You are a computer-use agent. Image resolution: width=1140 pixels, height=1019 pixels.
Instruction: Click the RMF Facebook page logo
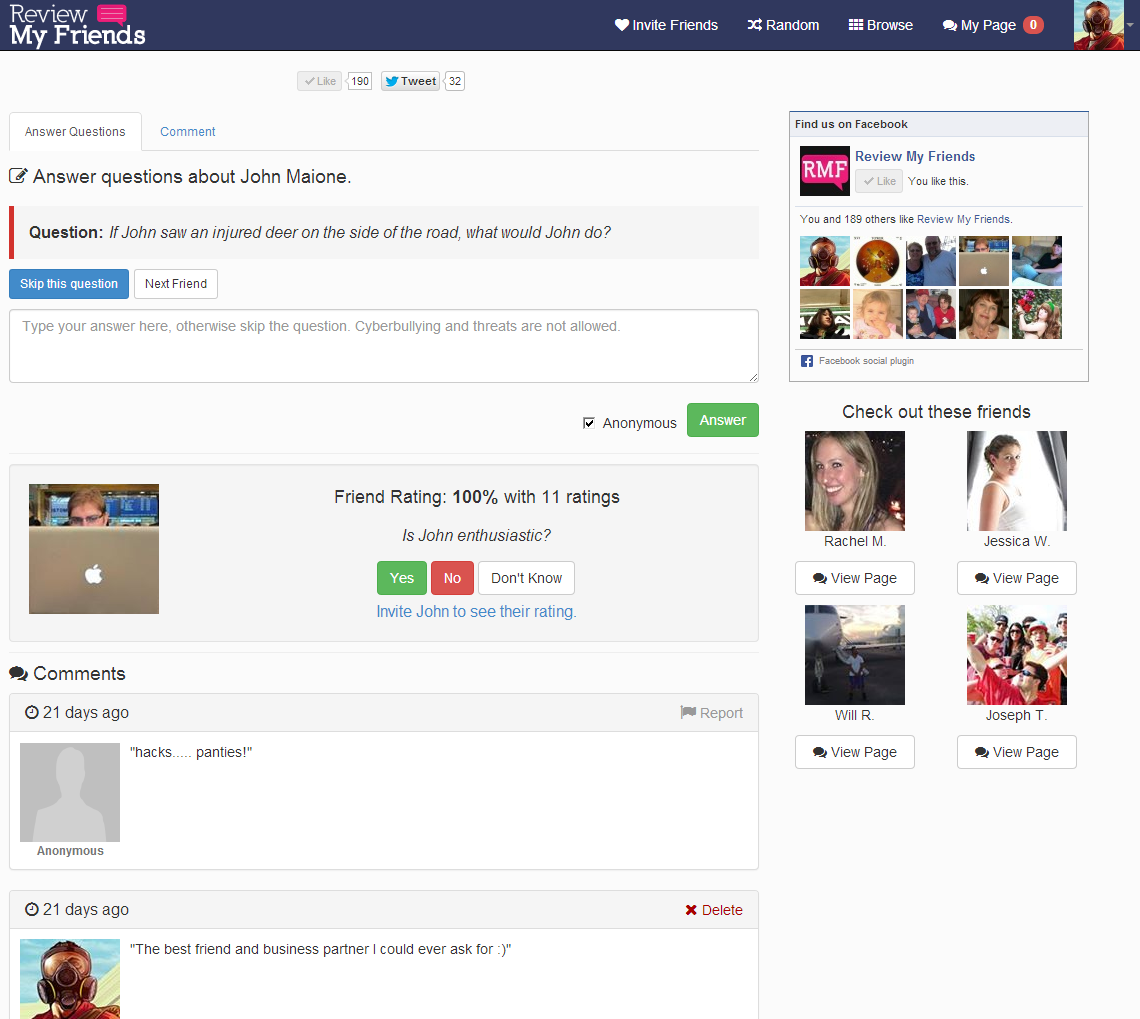coord(824,171)
